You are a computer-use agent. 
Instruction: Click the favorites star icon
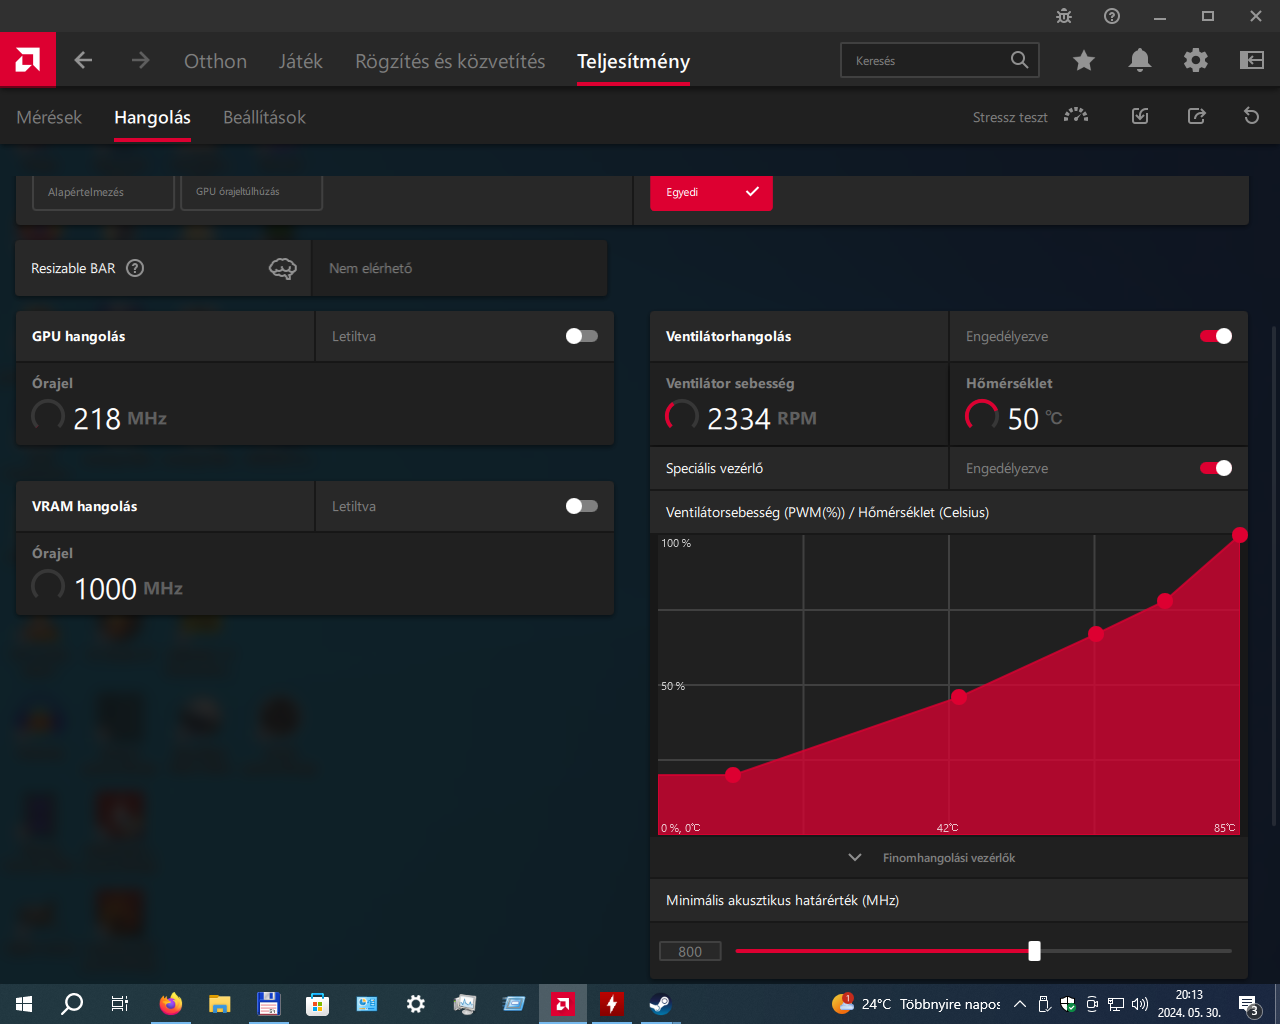pyautogui.click(x=1083, y=60)
